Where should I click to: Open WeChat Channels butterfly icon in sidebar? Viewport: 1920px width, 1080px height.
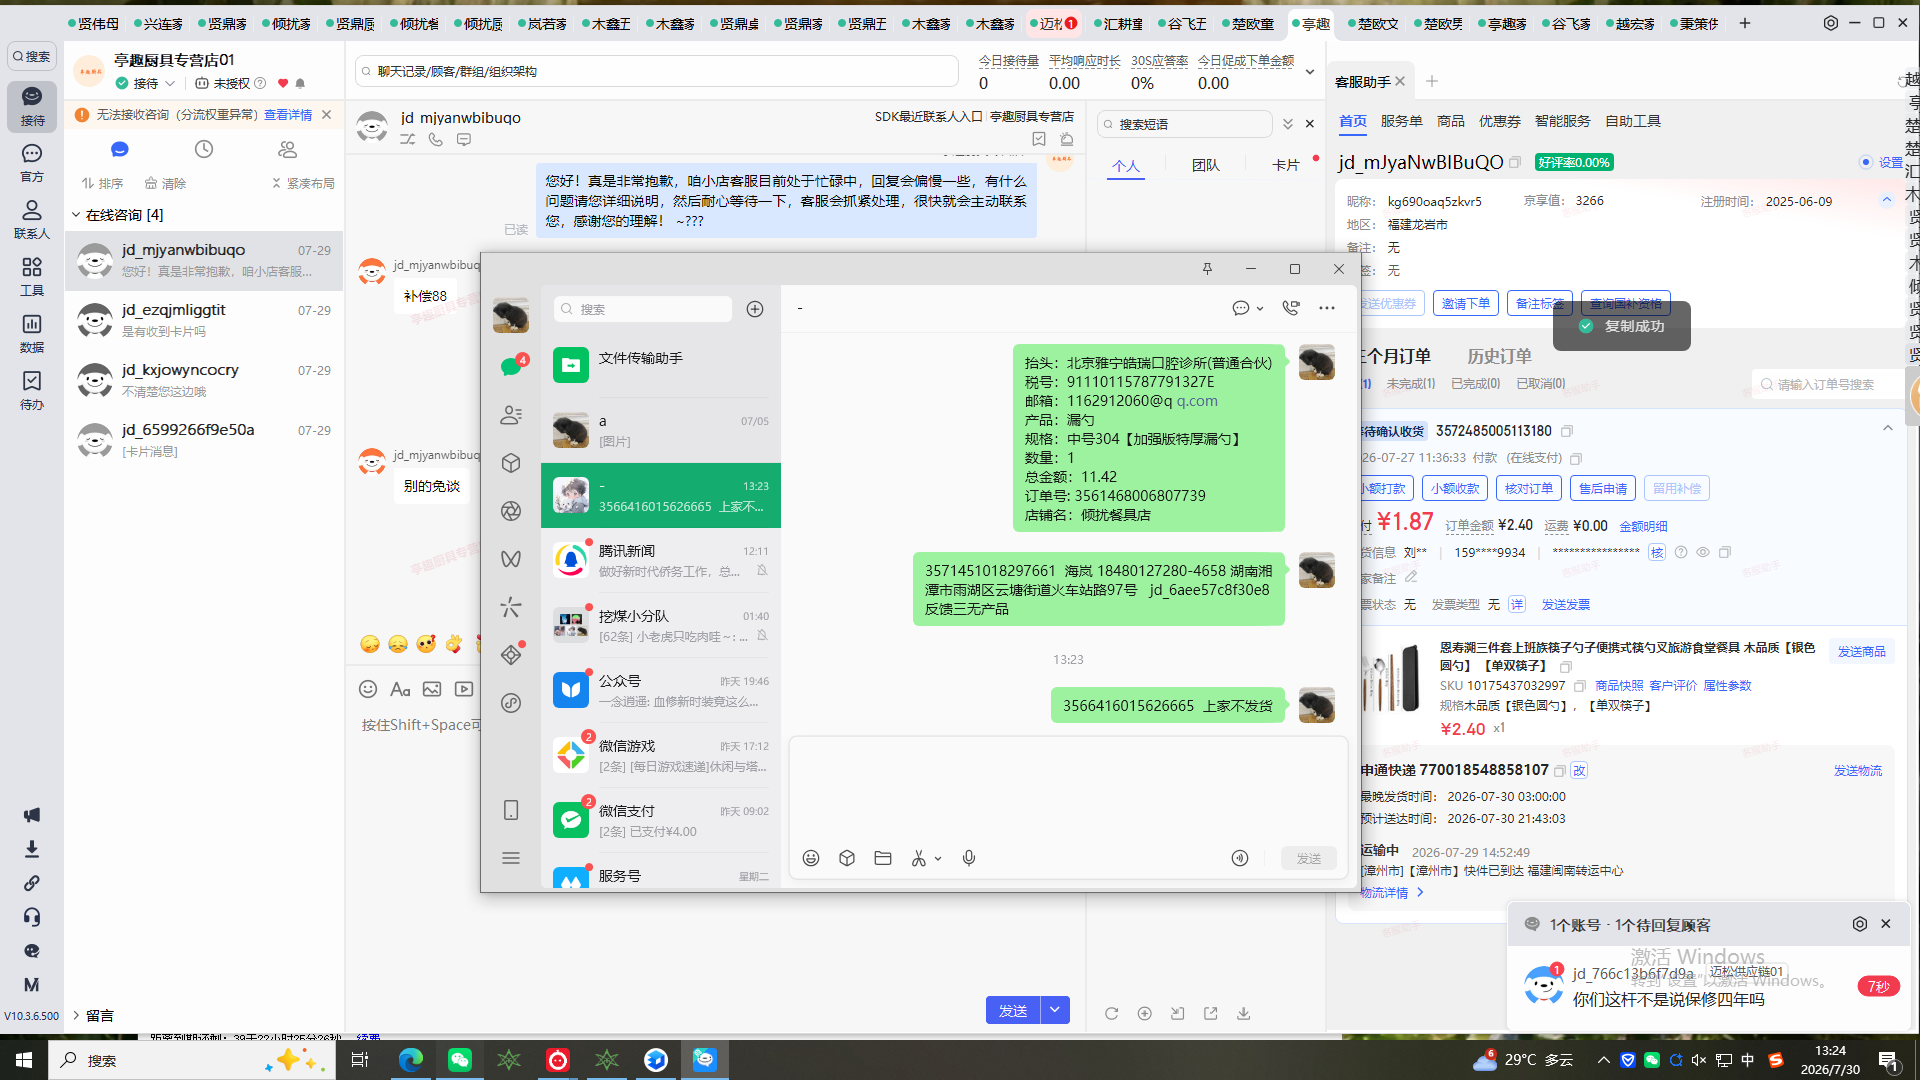point(511,559)
